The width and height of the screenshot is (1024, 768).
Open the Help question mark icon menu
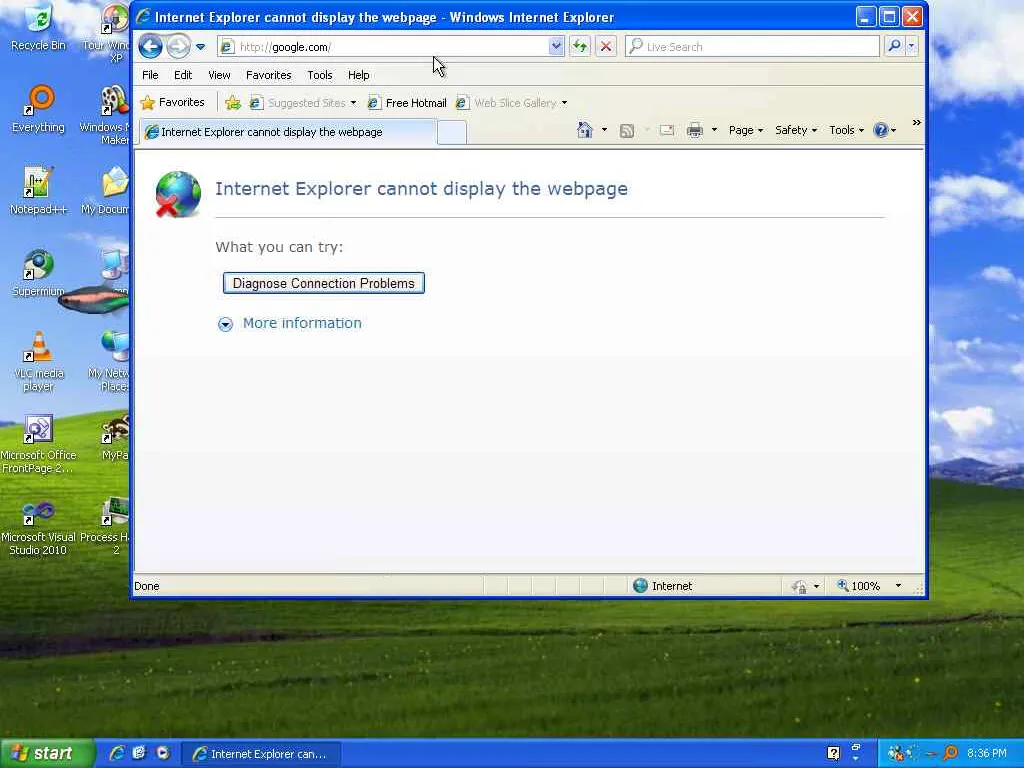tap(885, 130)
